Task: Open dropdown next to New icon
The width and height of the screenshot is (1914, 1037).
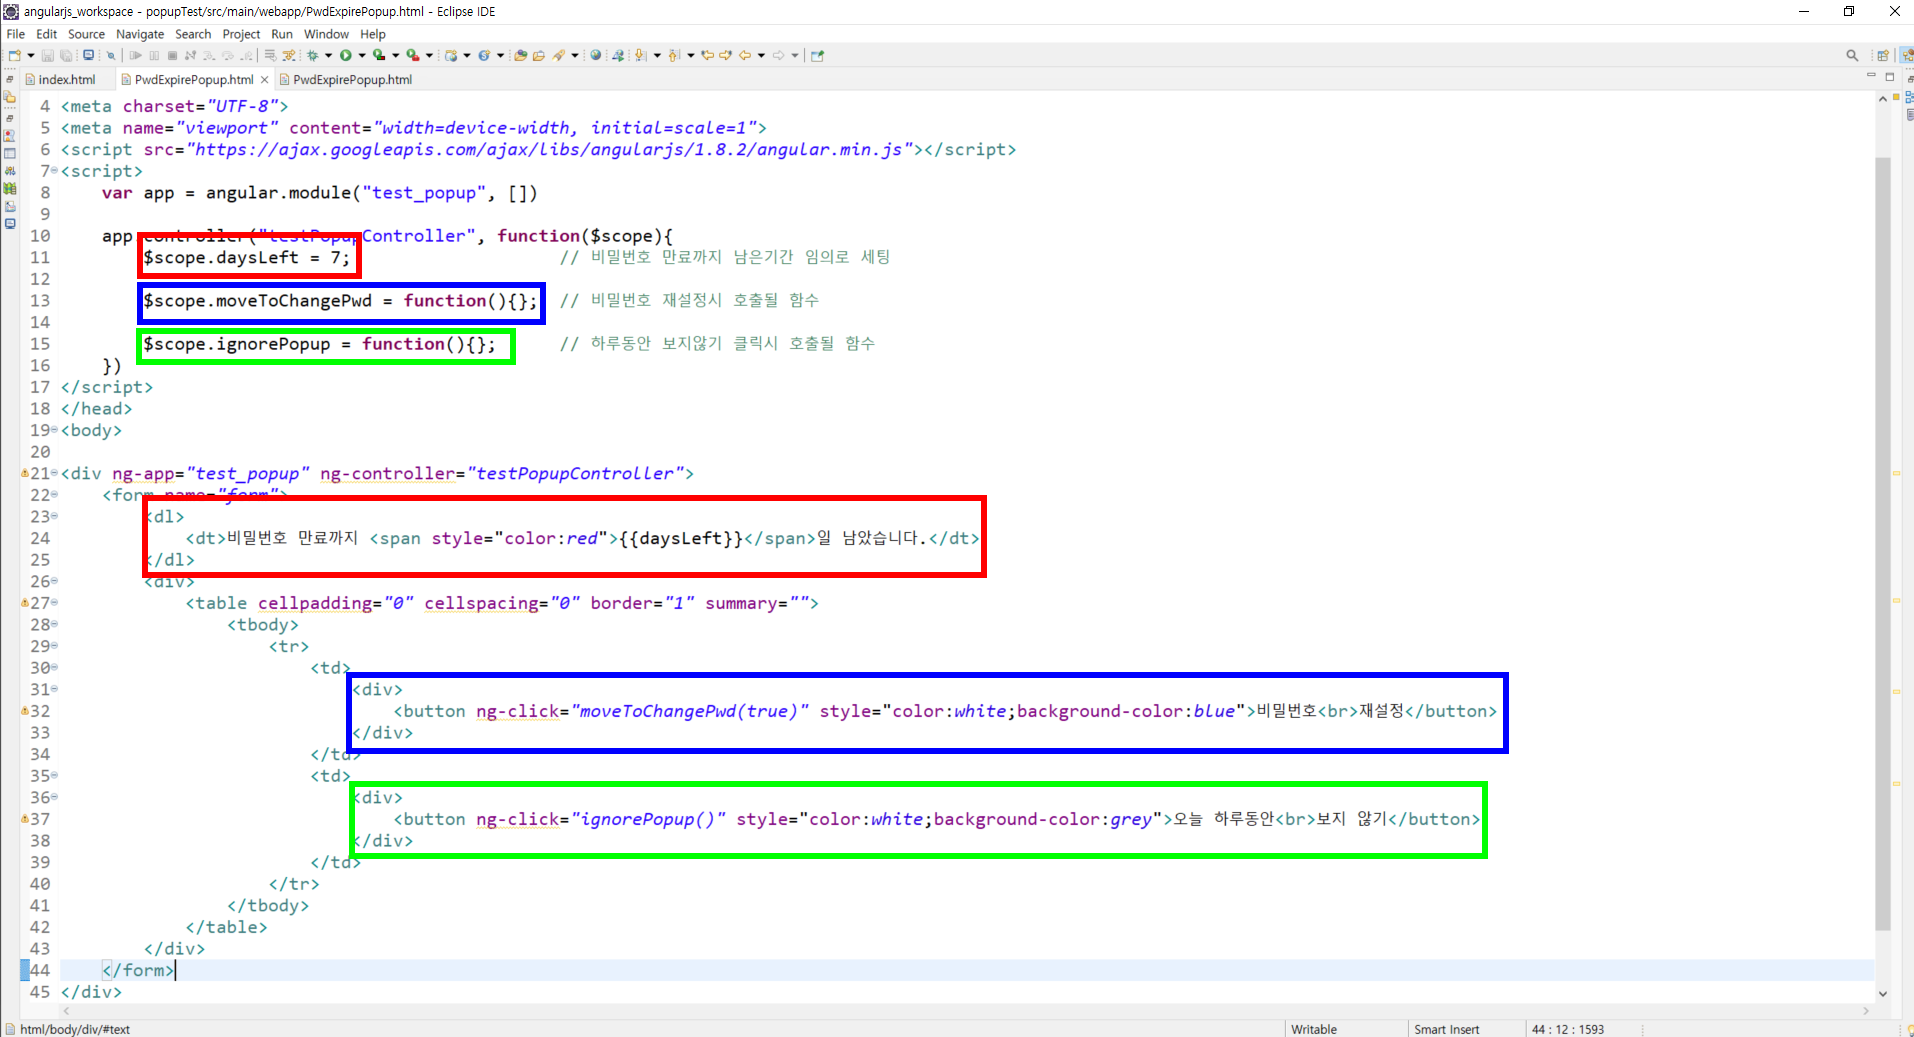Action: pos(31,55)
